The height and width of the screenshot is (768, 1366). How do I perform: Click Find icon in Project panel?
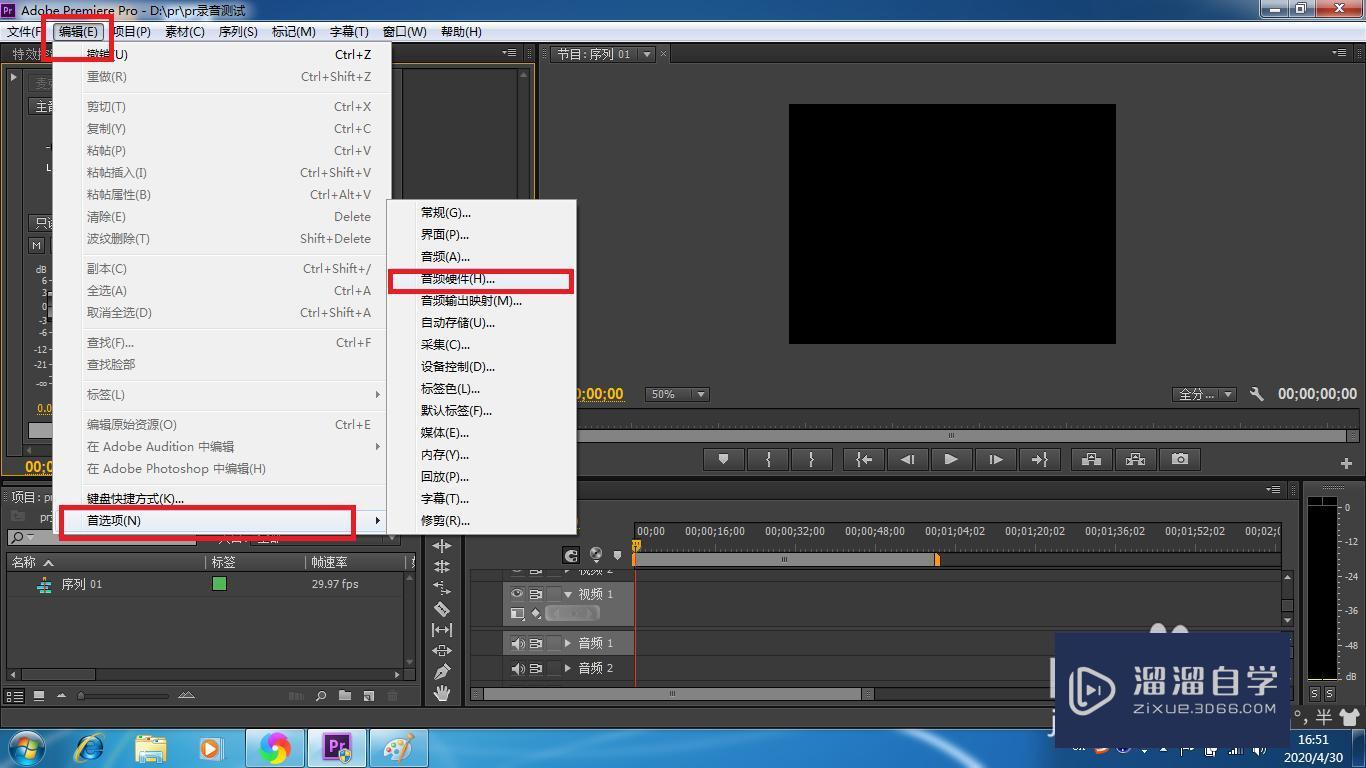[321, 696]
